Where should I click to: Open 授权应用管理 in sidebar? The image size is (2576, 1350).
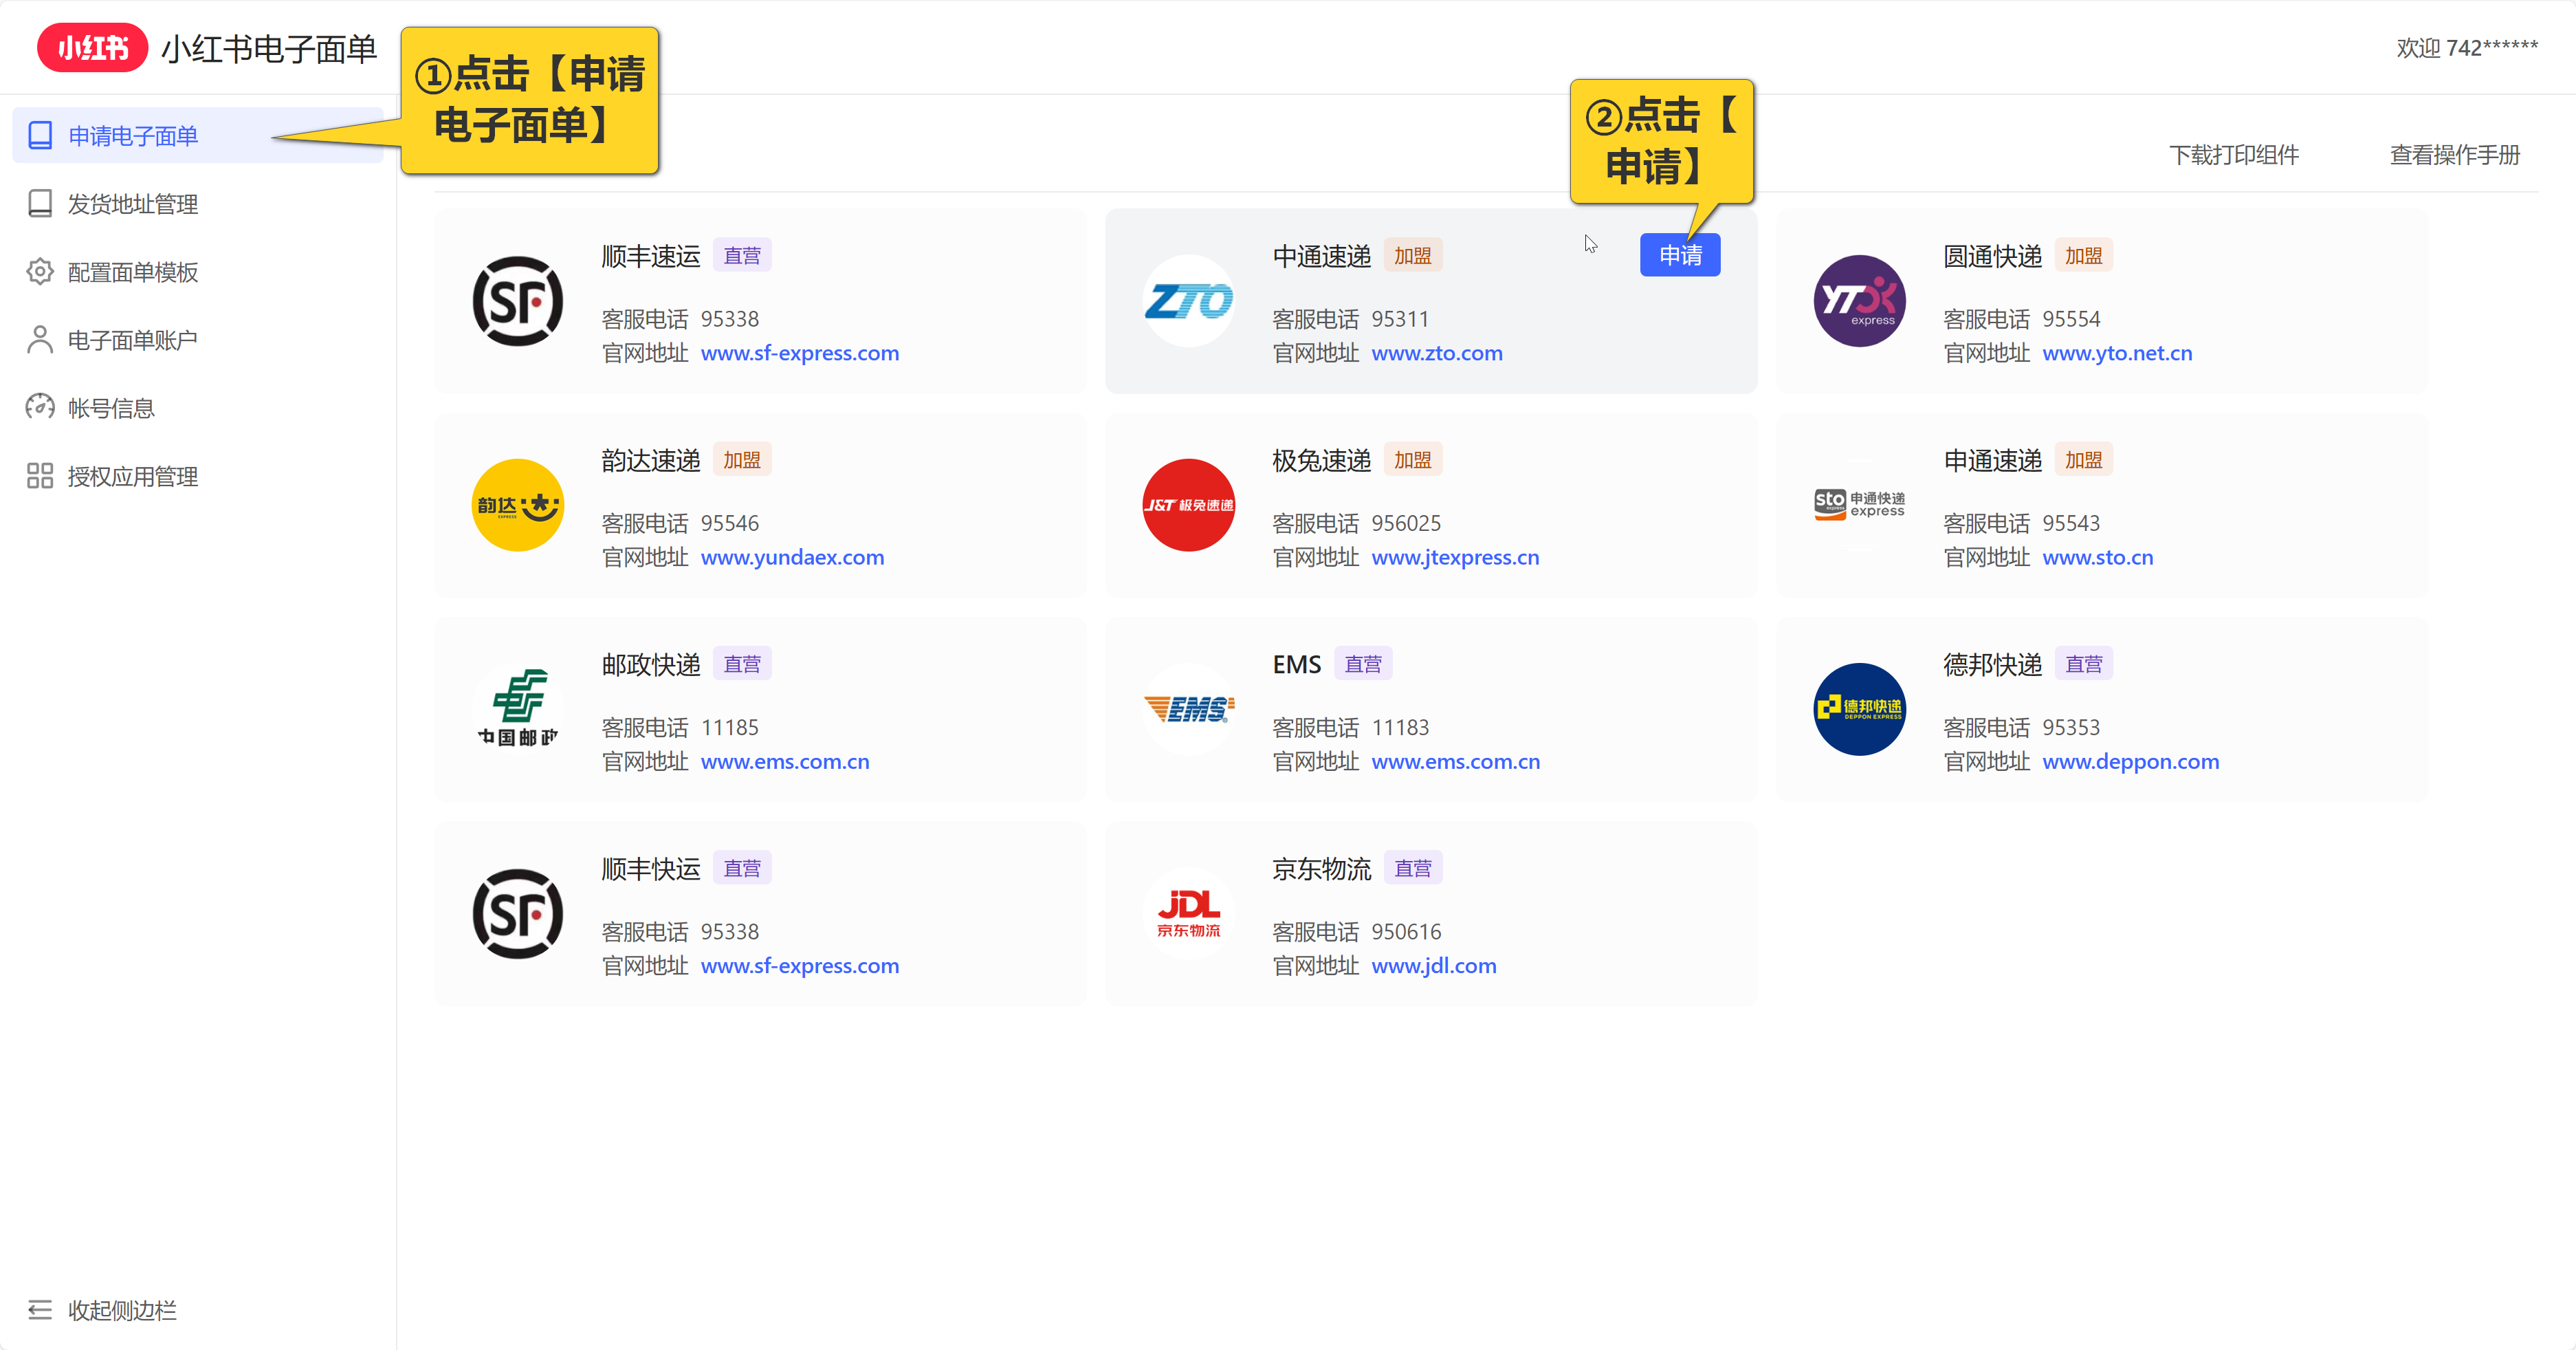point(132,476)
